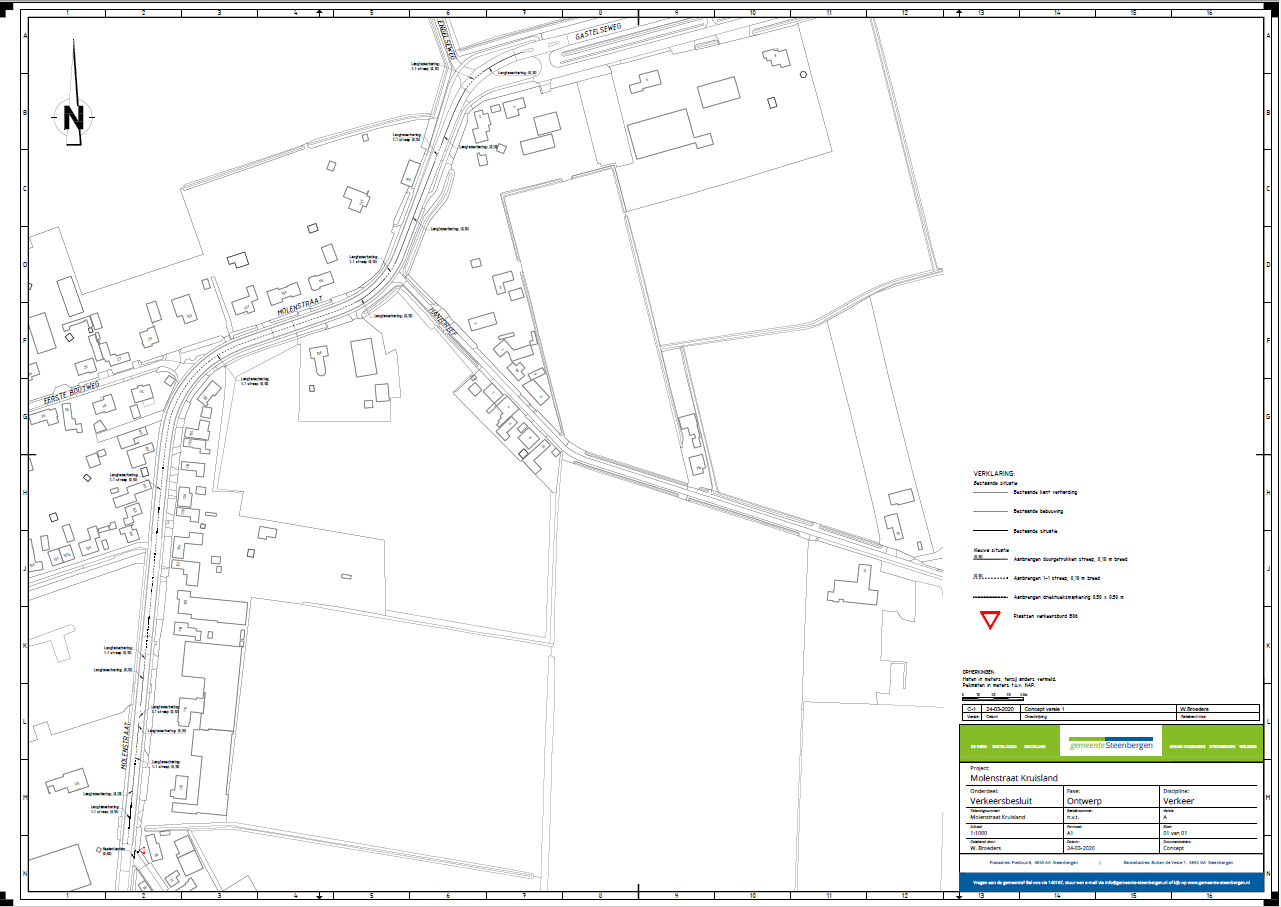Click the Verkeersbesluit field in title block
The image size is (1281, 907).
point(1000,801)
